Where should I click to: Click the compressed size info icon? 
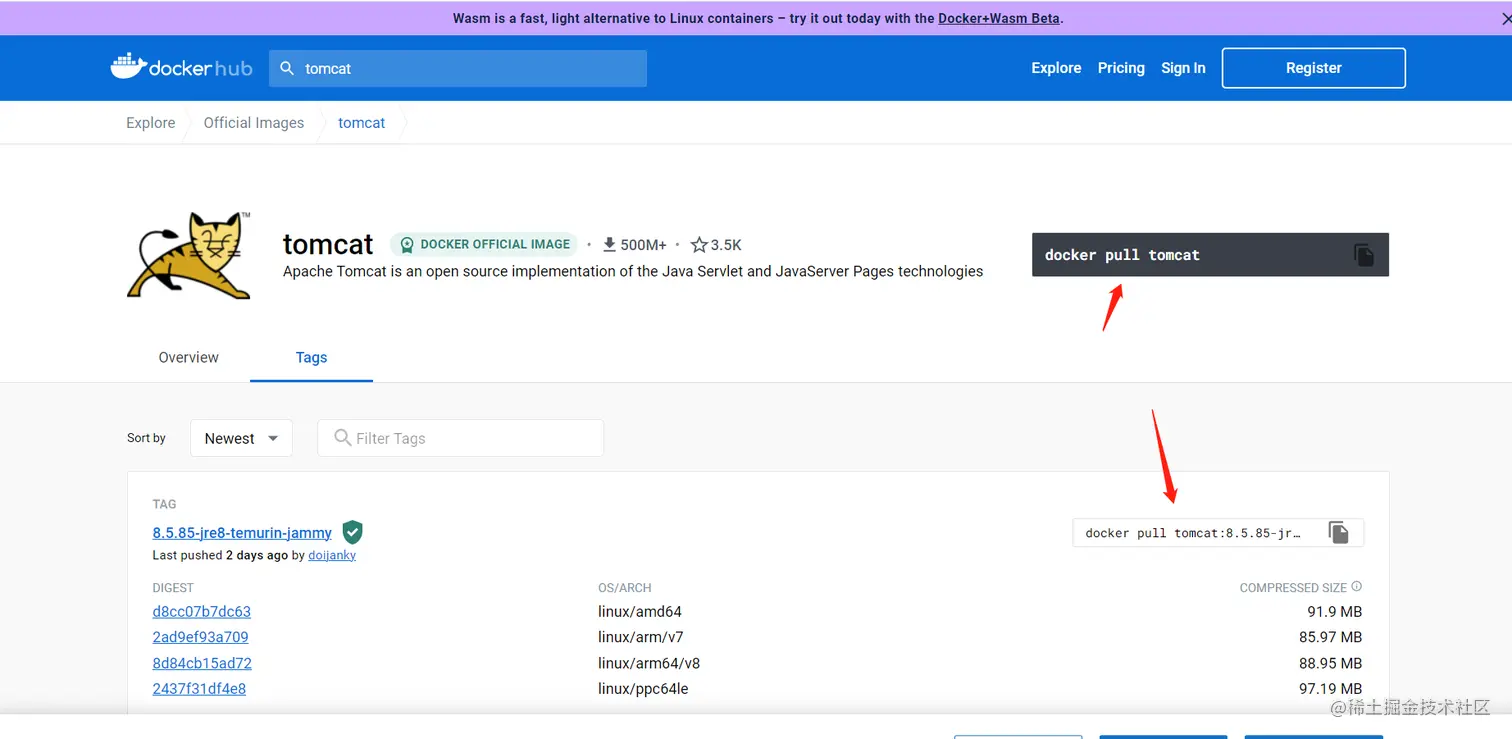[x=1357, y=587]
